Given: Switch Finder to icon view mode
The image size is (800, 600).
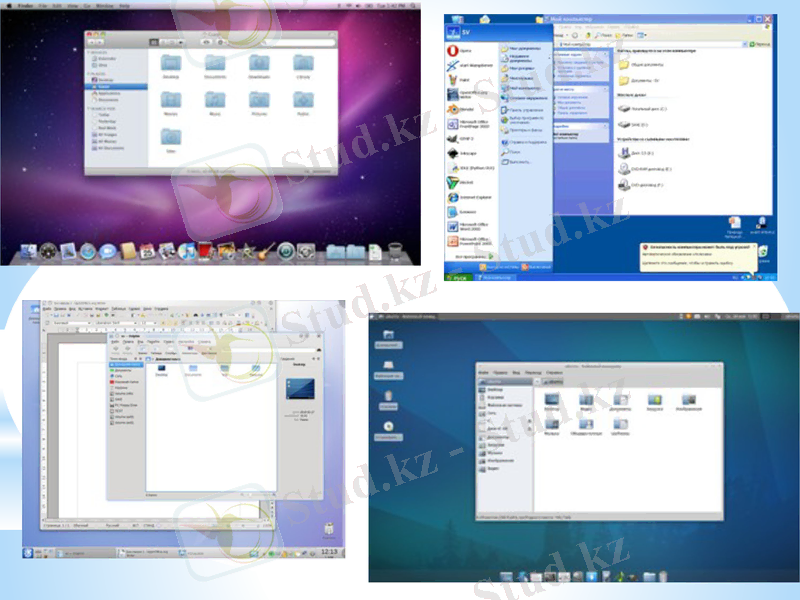Looking at the screenshot, I should [x=151, y=42].
